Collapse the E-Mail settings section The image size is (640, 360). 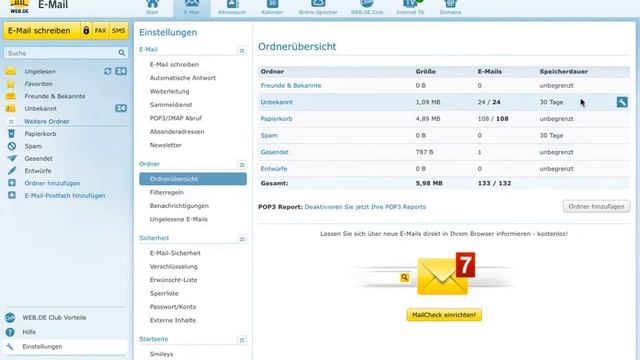click(x=242, y=51)
